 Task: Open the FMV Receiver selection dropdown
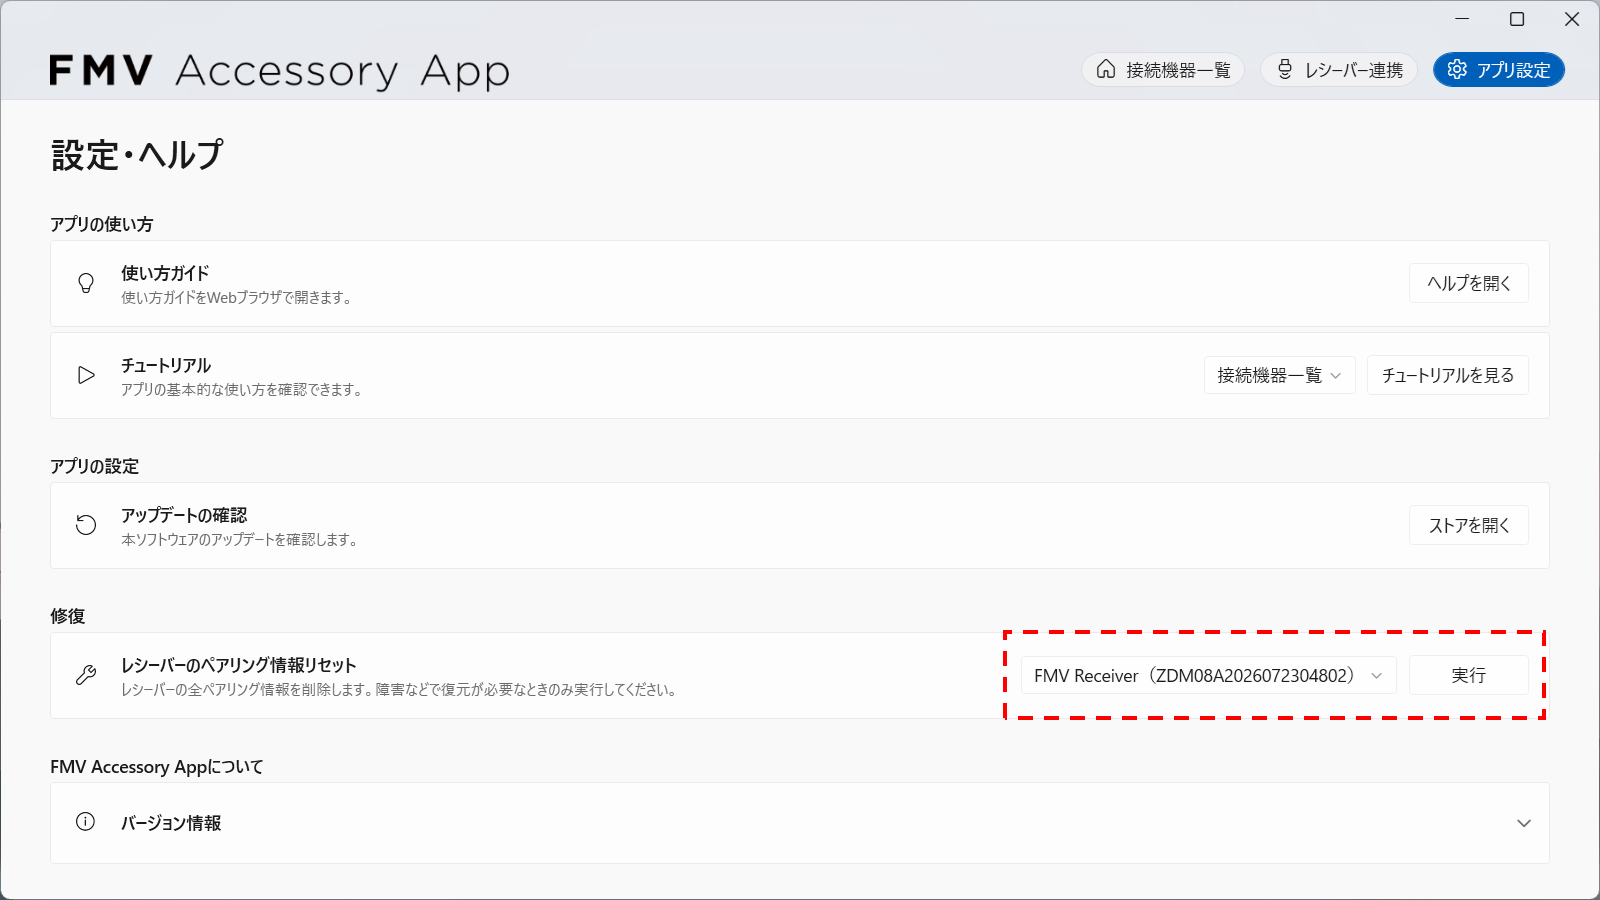pyautogui.click(x=1208, y=675)
